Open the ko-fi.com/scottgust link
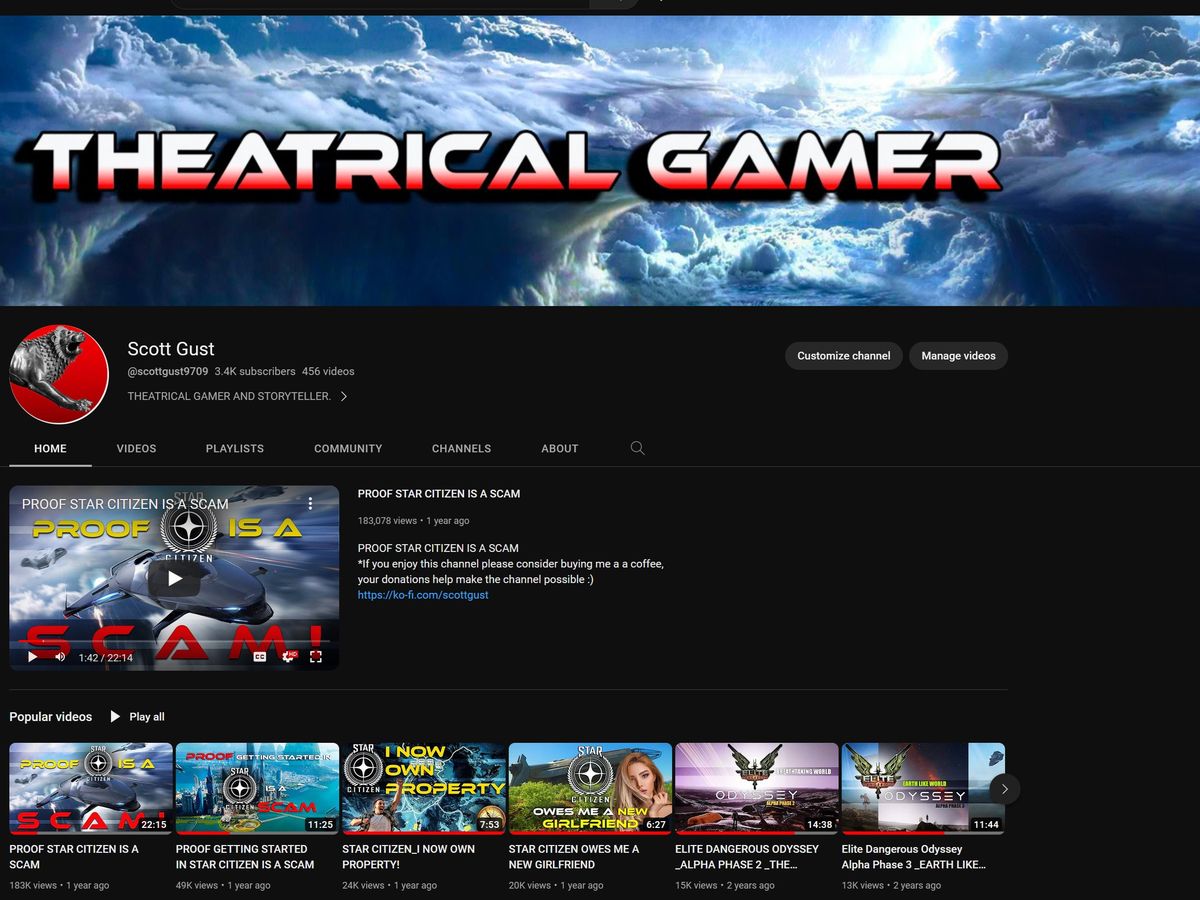The height and width of the screenshot is (900, 1200). [x=423, y=595]
